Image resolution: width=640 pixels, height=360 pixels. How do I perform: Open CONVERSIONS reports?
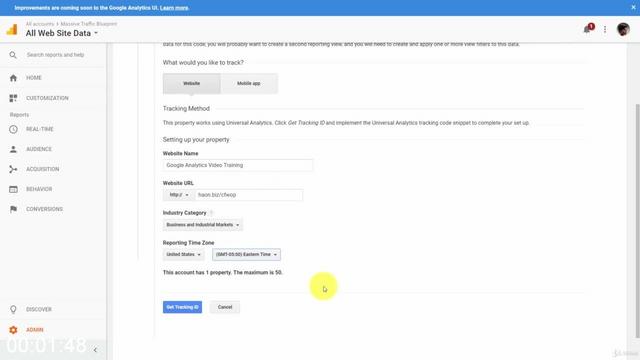click(44, 209)
